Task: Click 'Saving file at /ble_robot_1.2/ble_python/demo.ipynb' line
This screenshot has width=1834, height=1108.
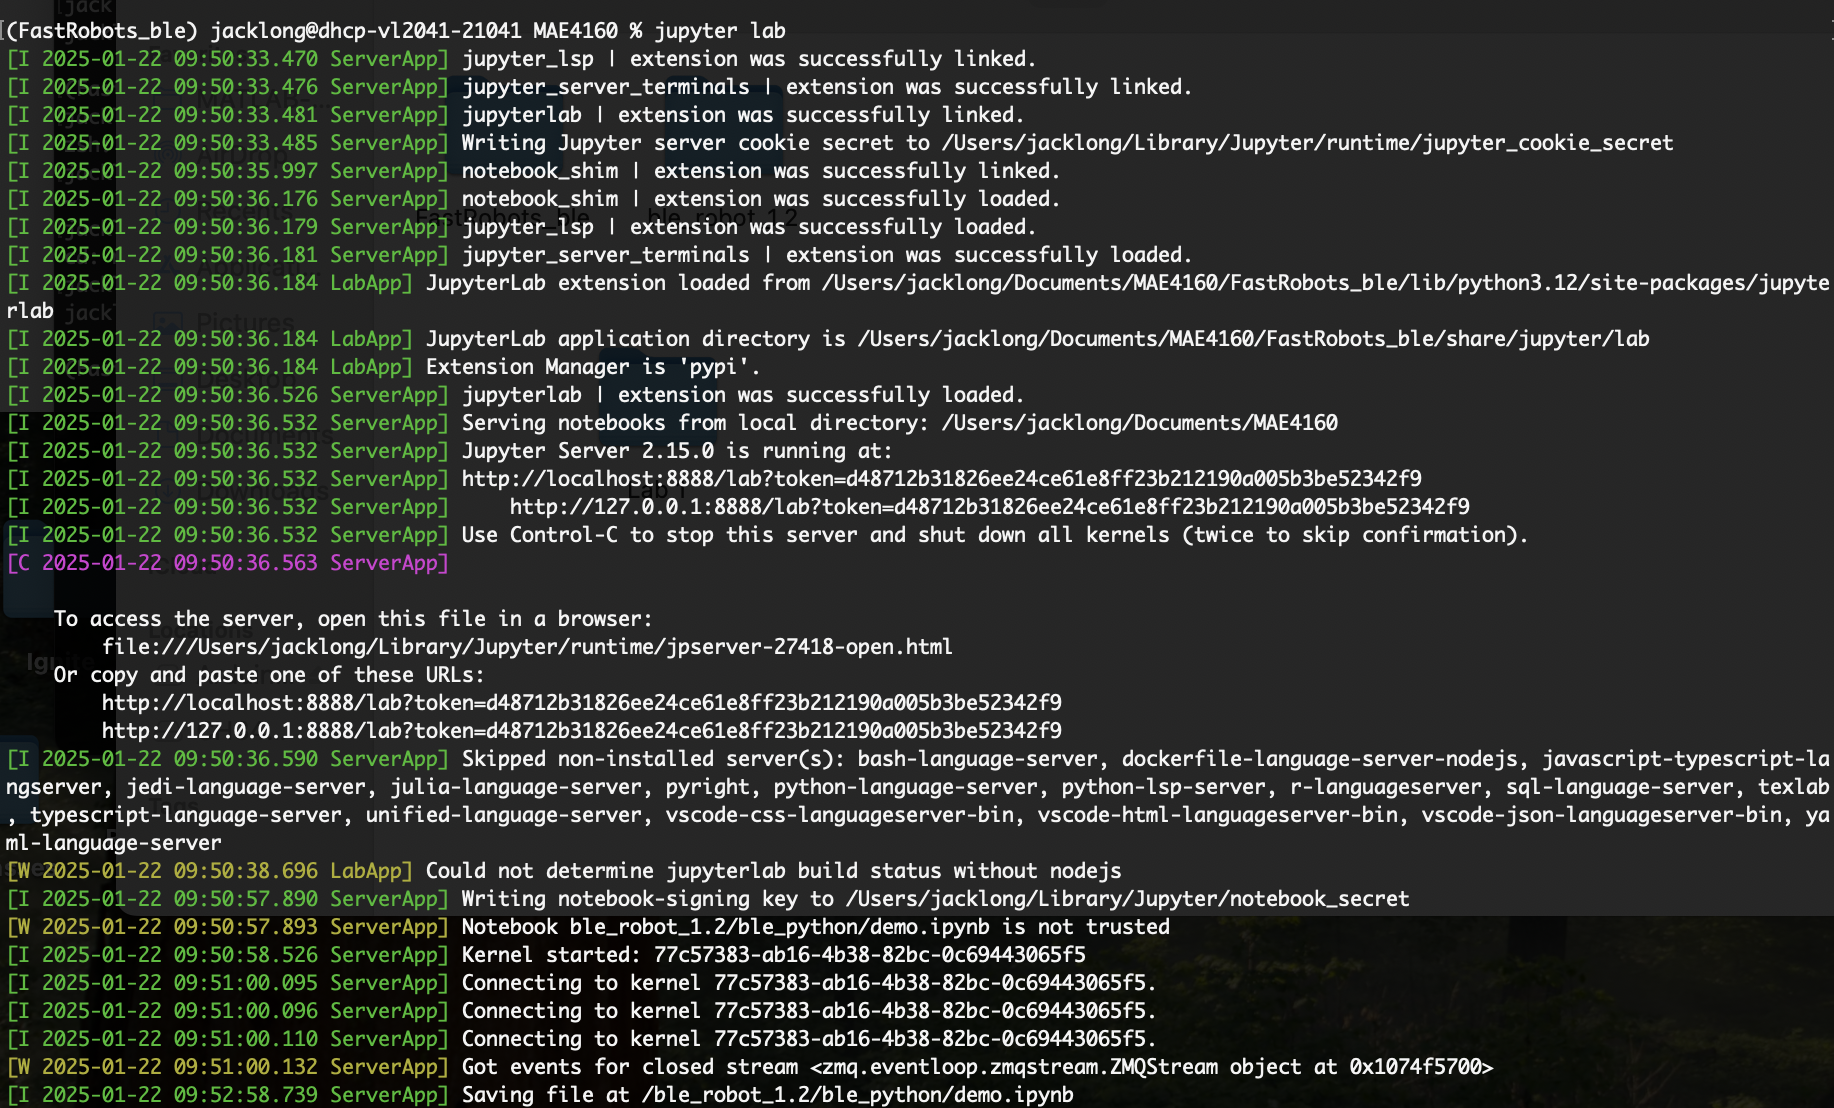Action: tap(540, 1095)
